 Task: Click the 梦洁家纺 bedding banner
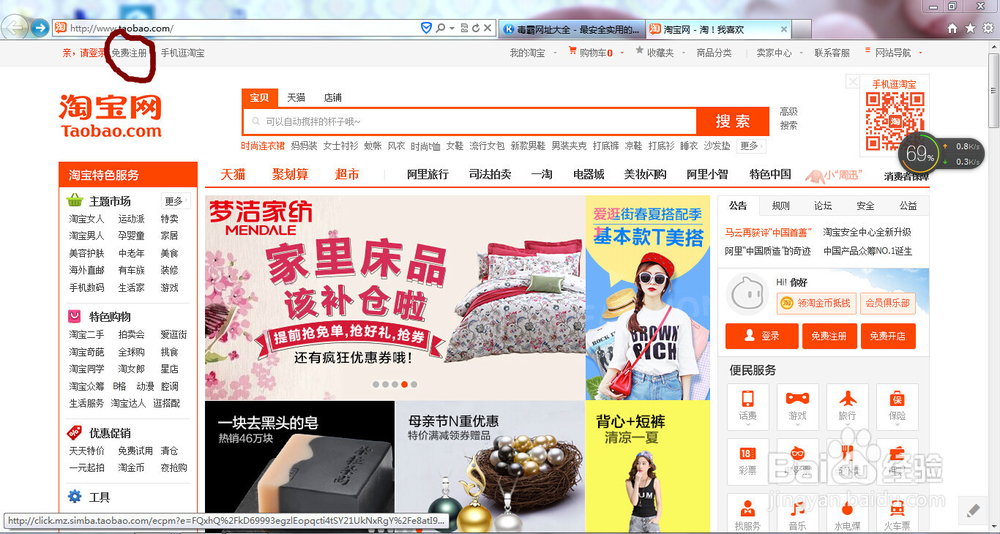[395, 297]
